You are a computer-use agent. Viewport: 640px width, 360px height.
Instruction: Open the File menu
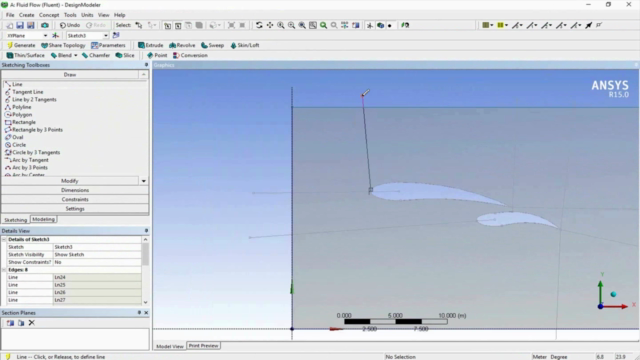[x=10, y=15]
